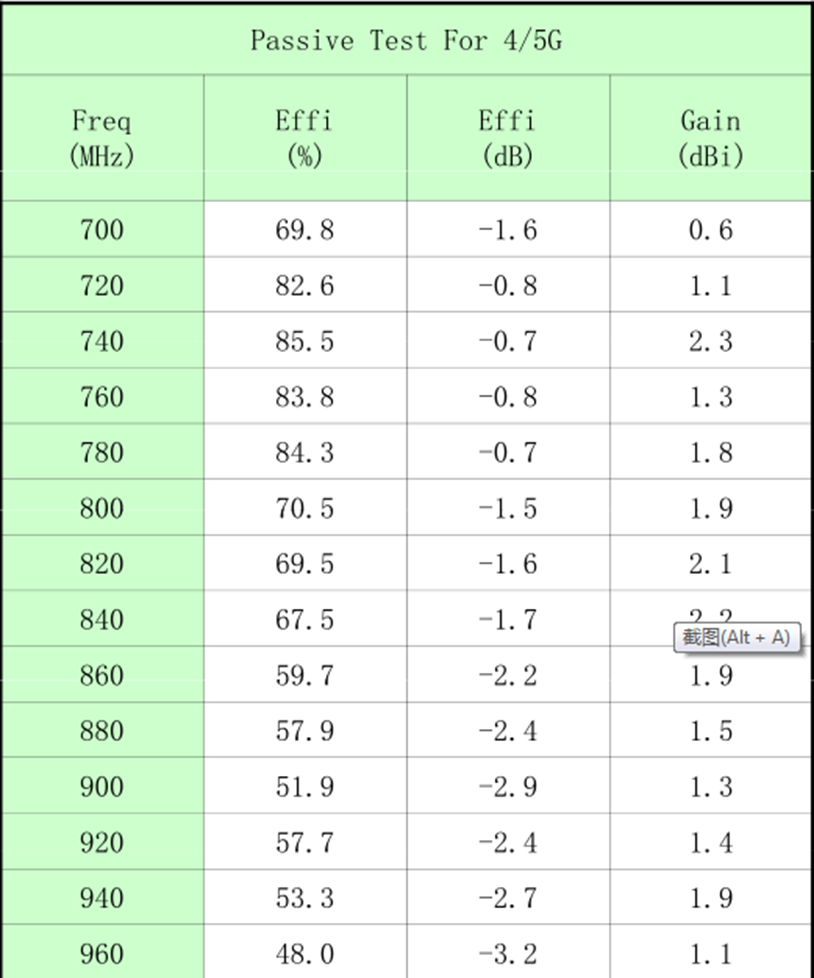Click the -2.9 dB efficiency cell

(508, 787)
